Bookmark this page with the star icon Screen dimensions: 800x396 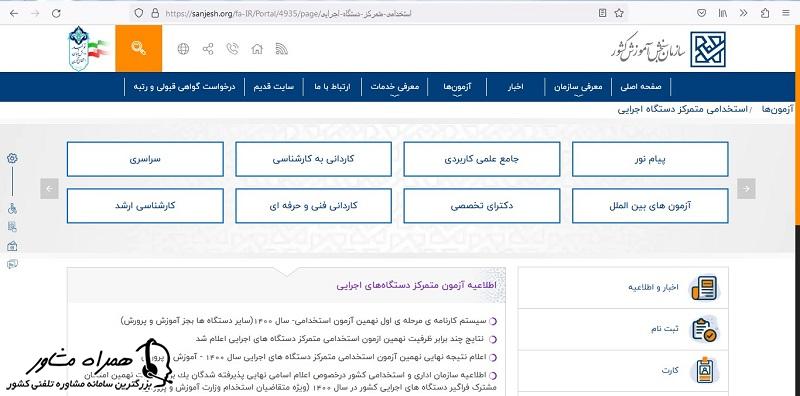click(x=619, y=13)
